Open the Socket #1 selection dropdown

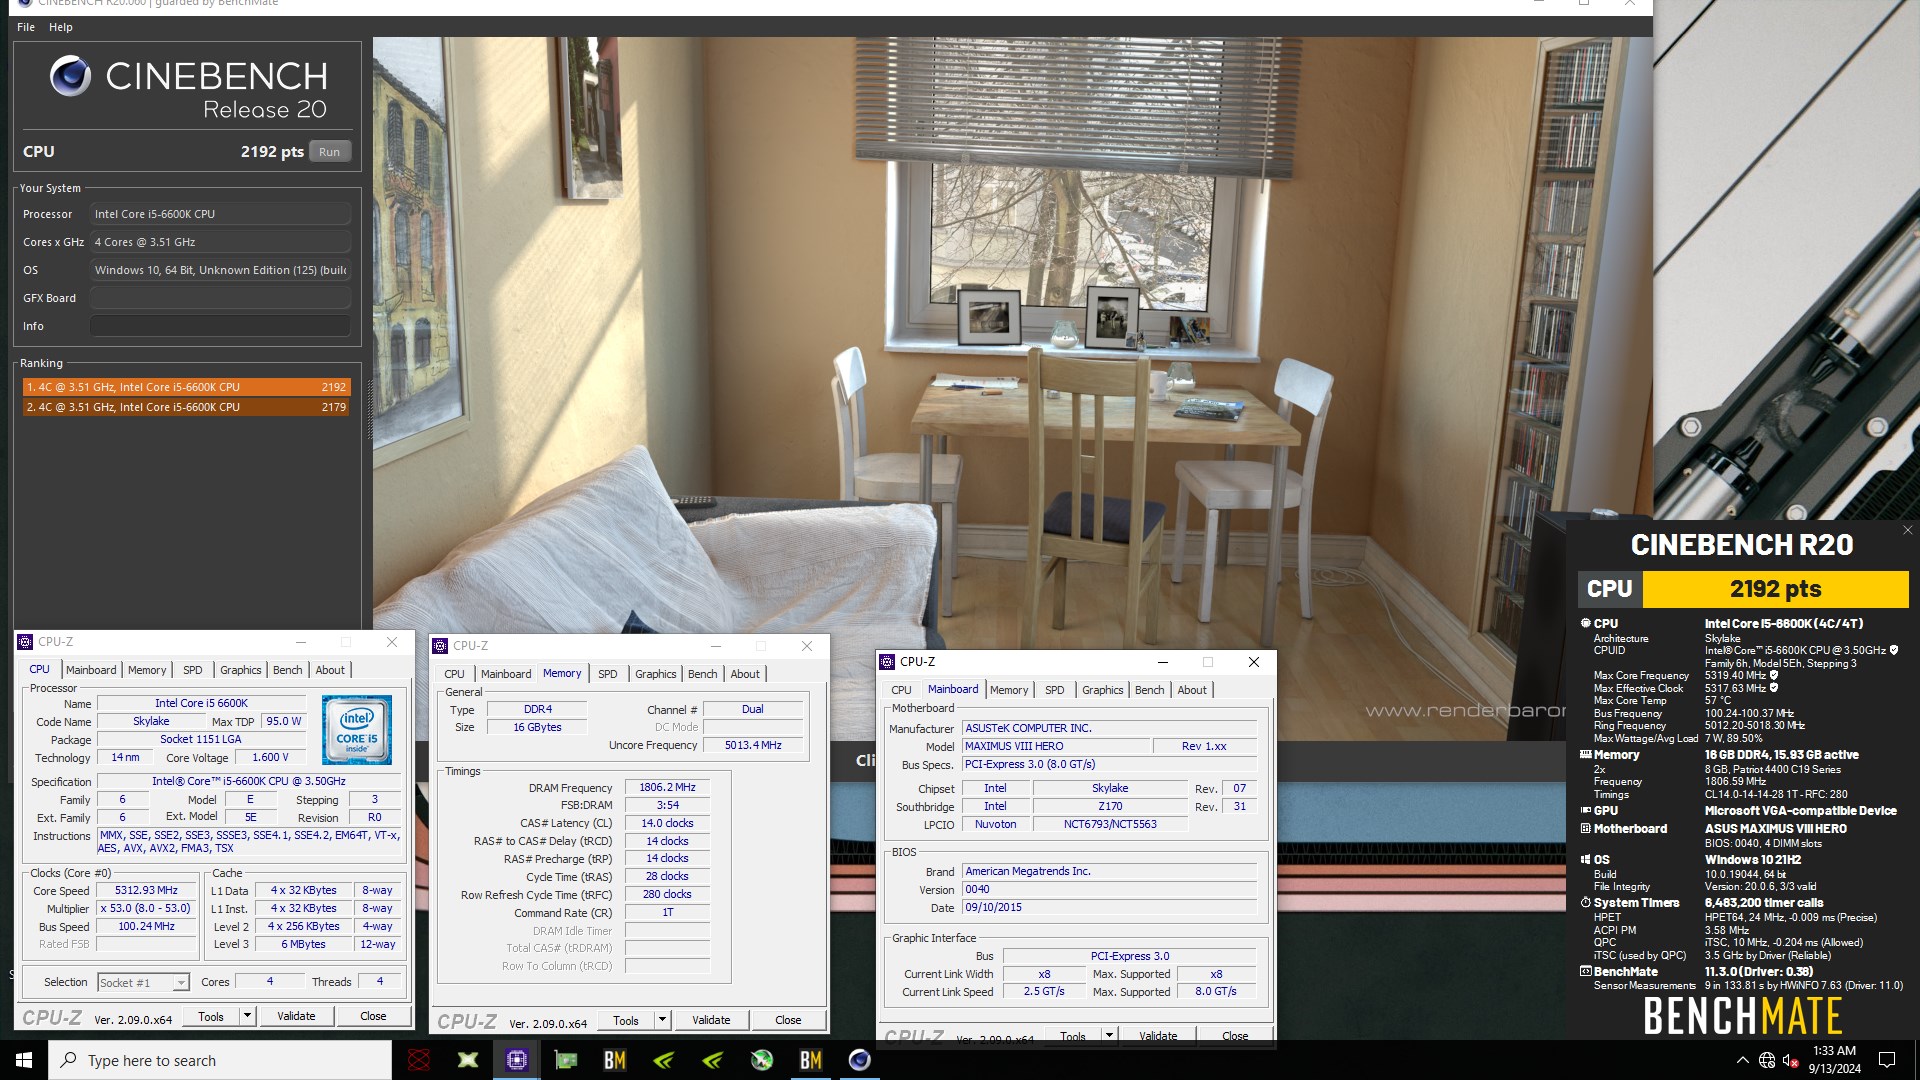click(143, 983)
